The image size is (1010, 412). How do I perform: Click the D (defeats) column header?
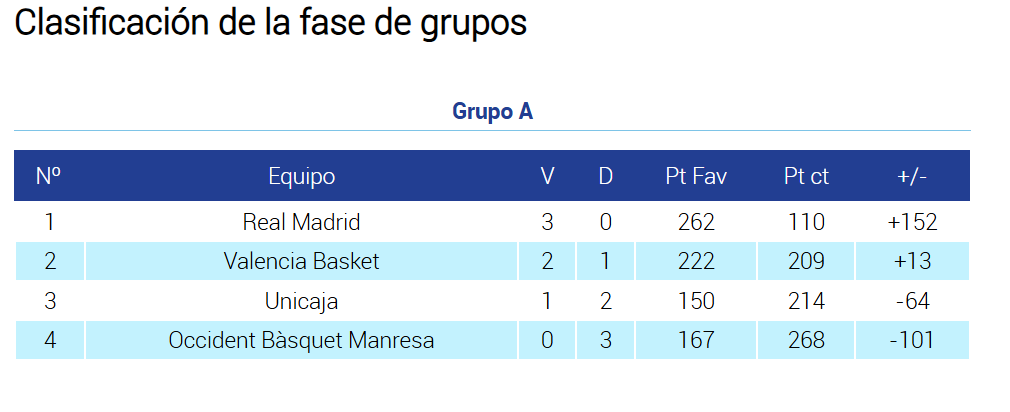pos(605,177)
